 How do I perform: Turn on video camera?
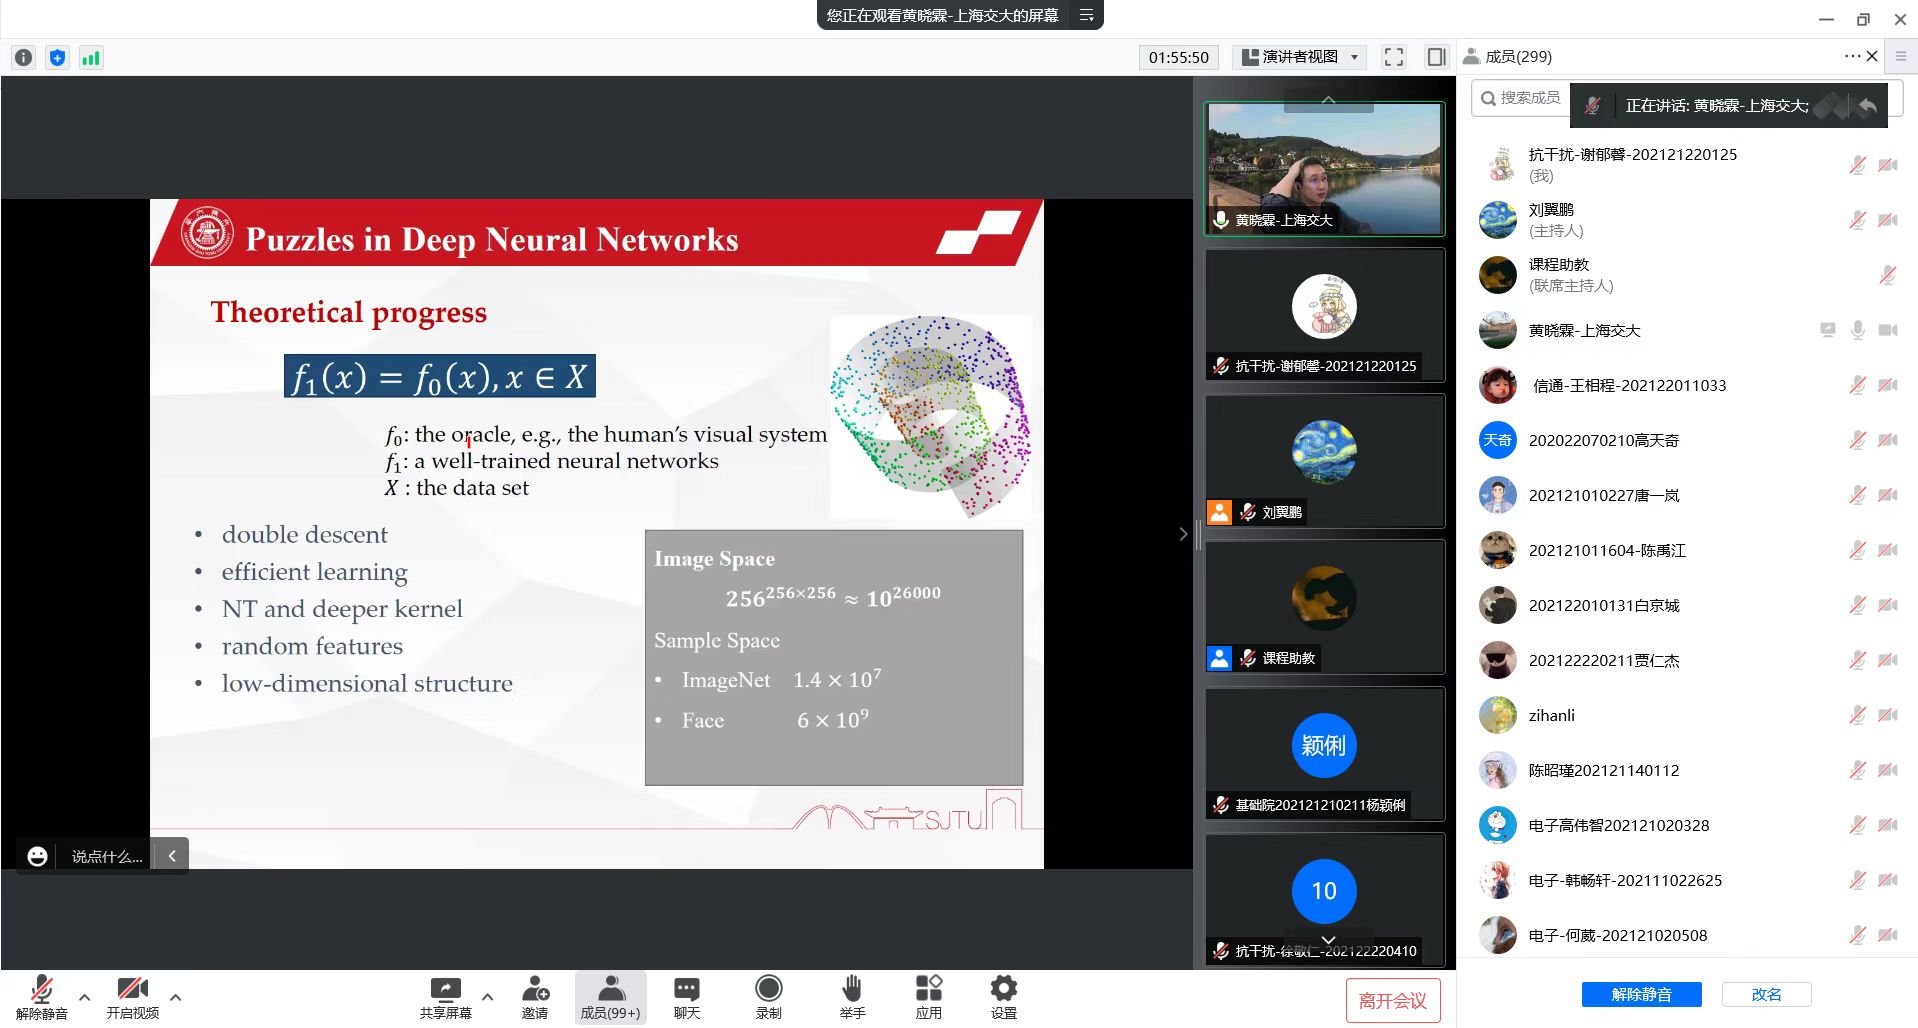pyautogui.click(x=132, y=990)
